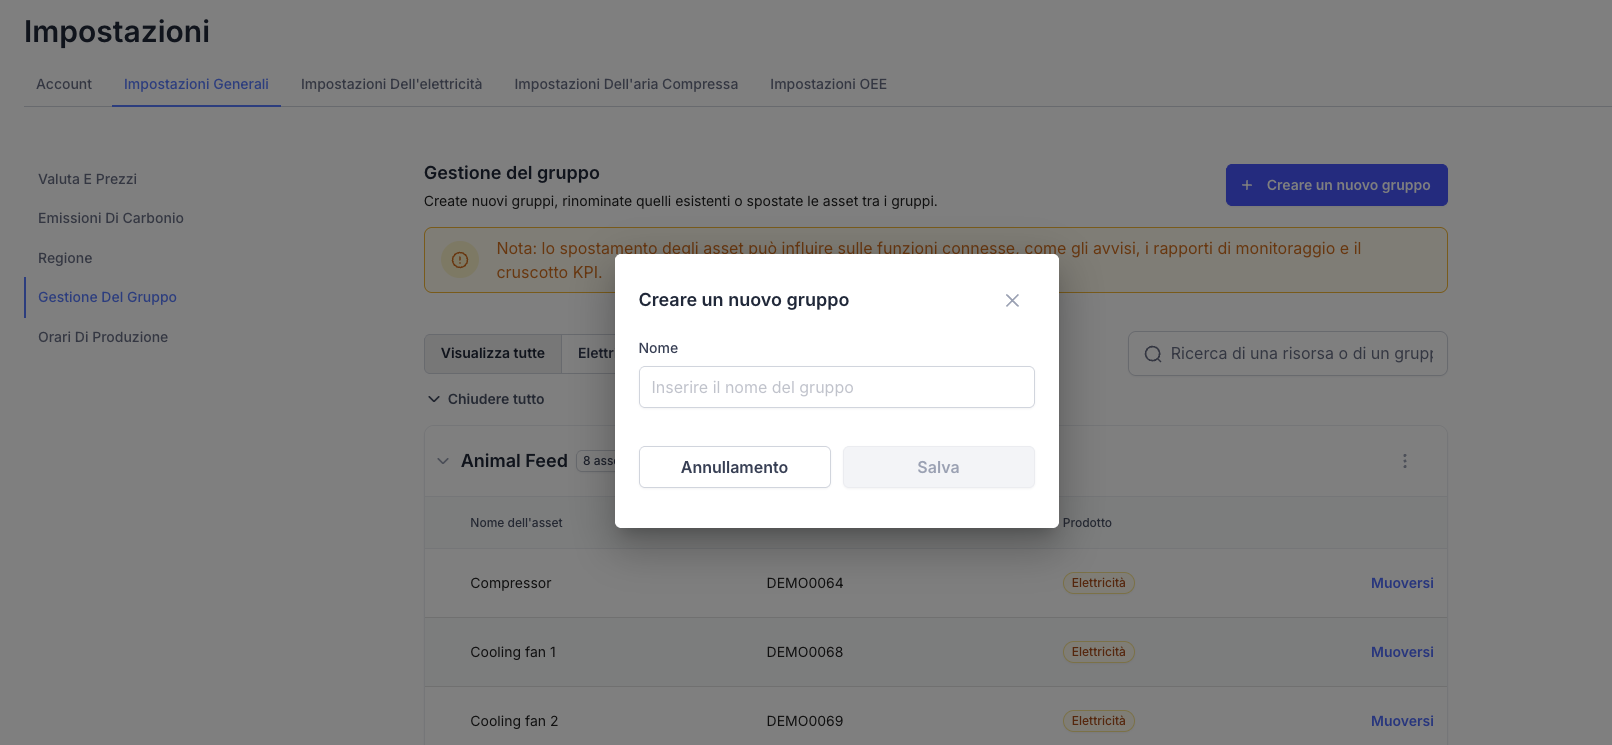
Task: Click Muoversi link for Cooling fan 1
Action: (1401, 652)
